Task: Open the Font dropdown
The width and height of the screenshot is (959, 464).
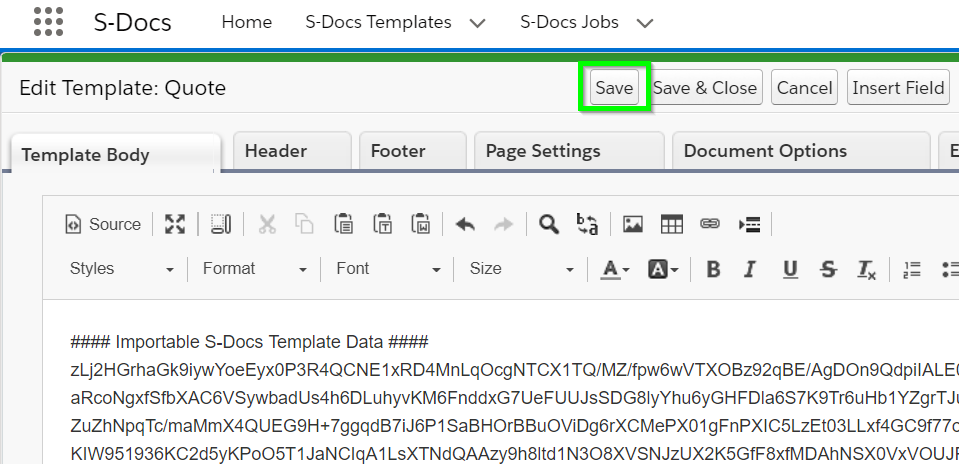Action: (388, 269)
